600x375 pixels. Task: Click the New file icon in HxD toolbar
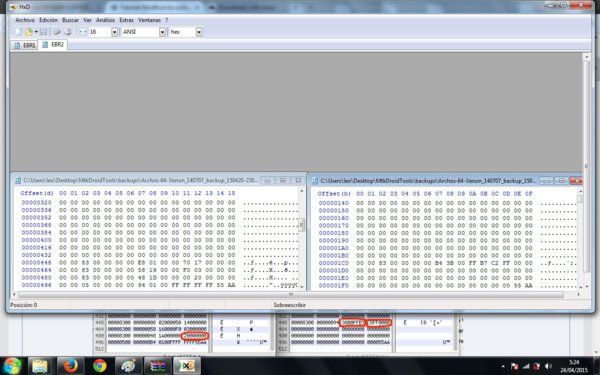[18, 32]
